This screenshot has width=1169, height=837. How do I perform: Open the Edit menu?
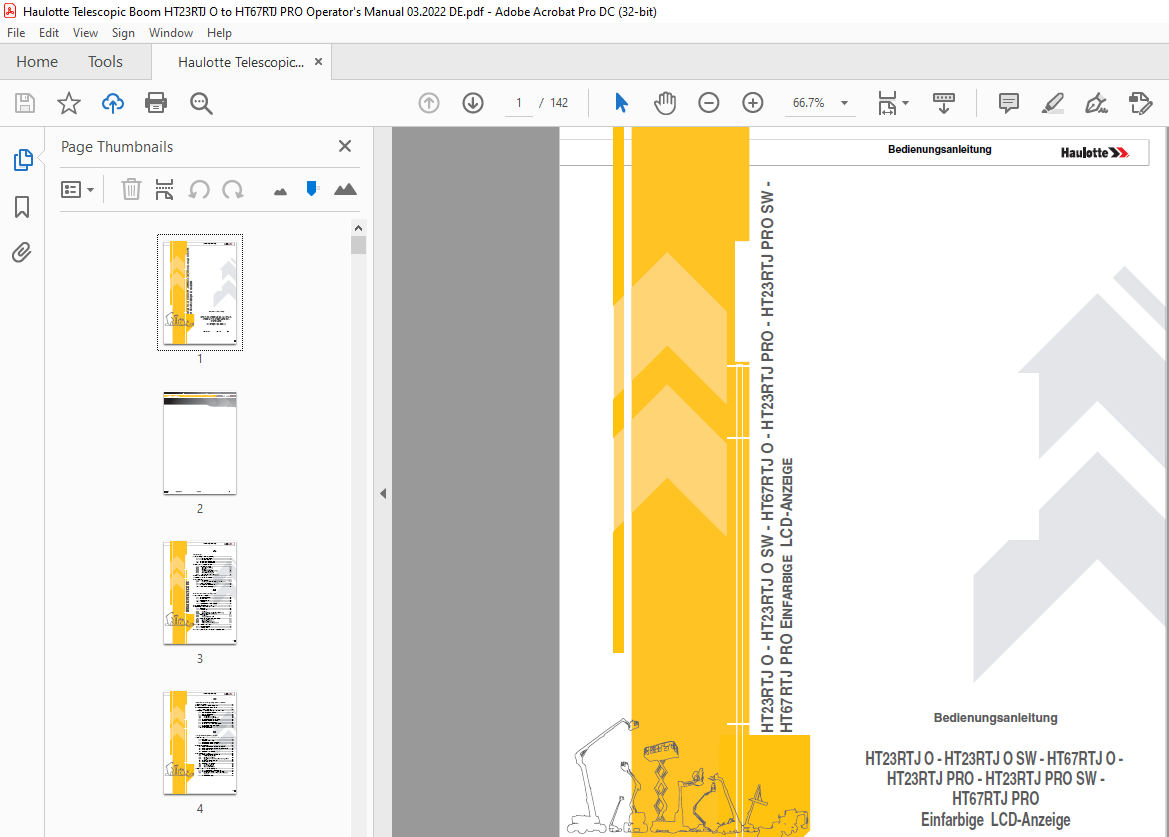pyautogui.click(x=48, y=33)
